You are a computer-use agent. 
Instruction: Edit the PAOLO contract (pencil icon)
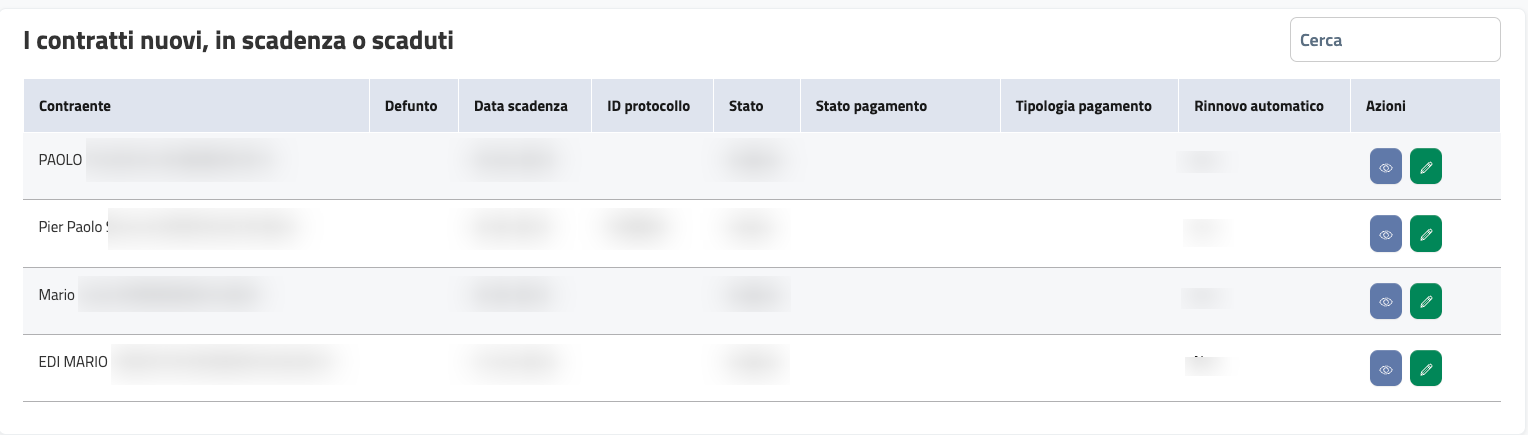click(x=1426, y=167)
